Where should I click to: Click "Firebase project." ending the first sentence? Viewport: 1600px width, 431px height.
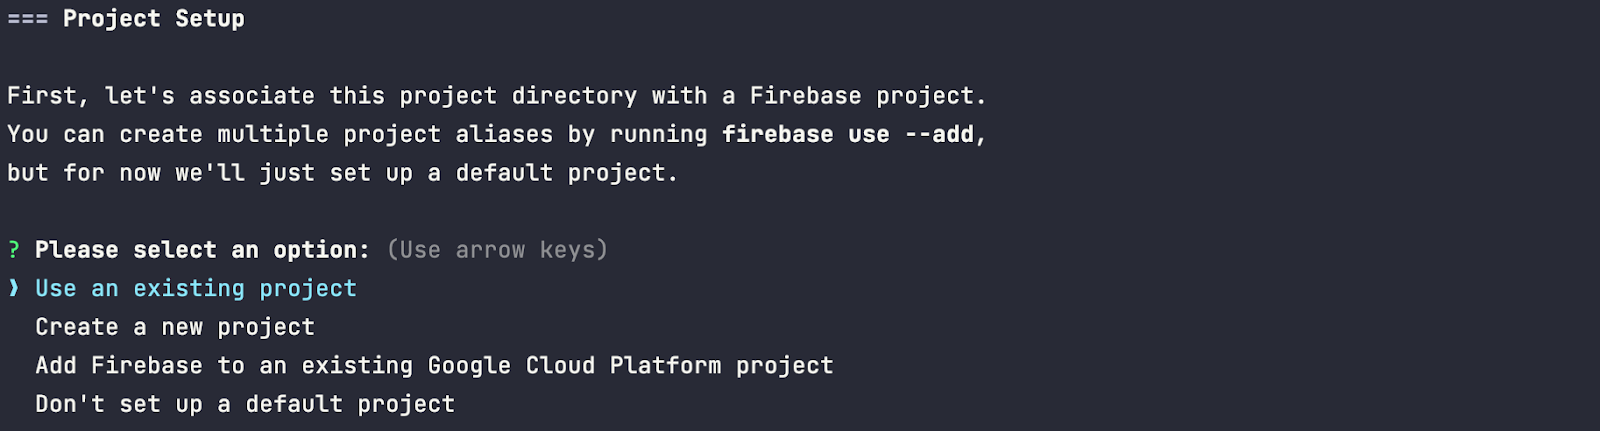(868, 96)
